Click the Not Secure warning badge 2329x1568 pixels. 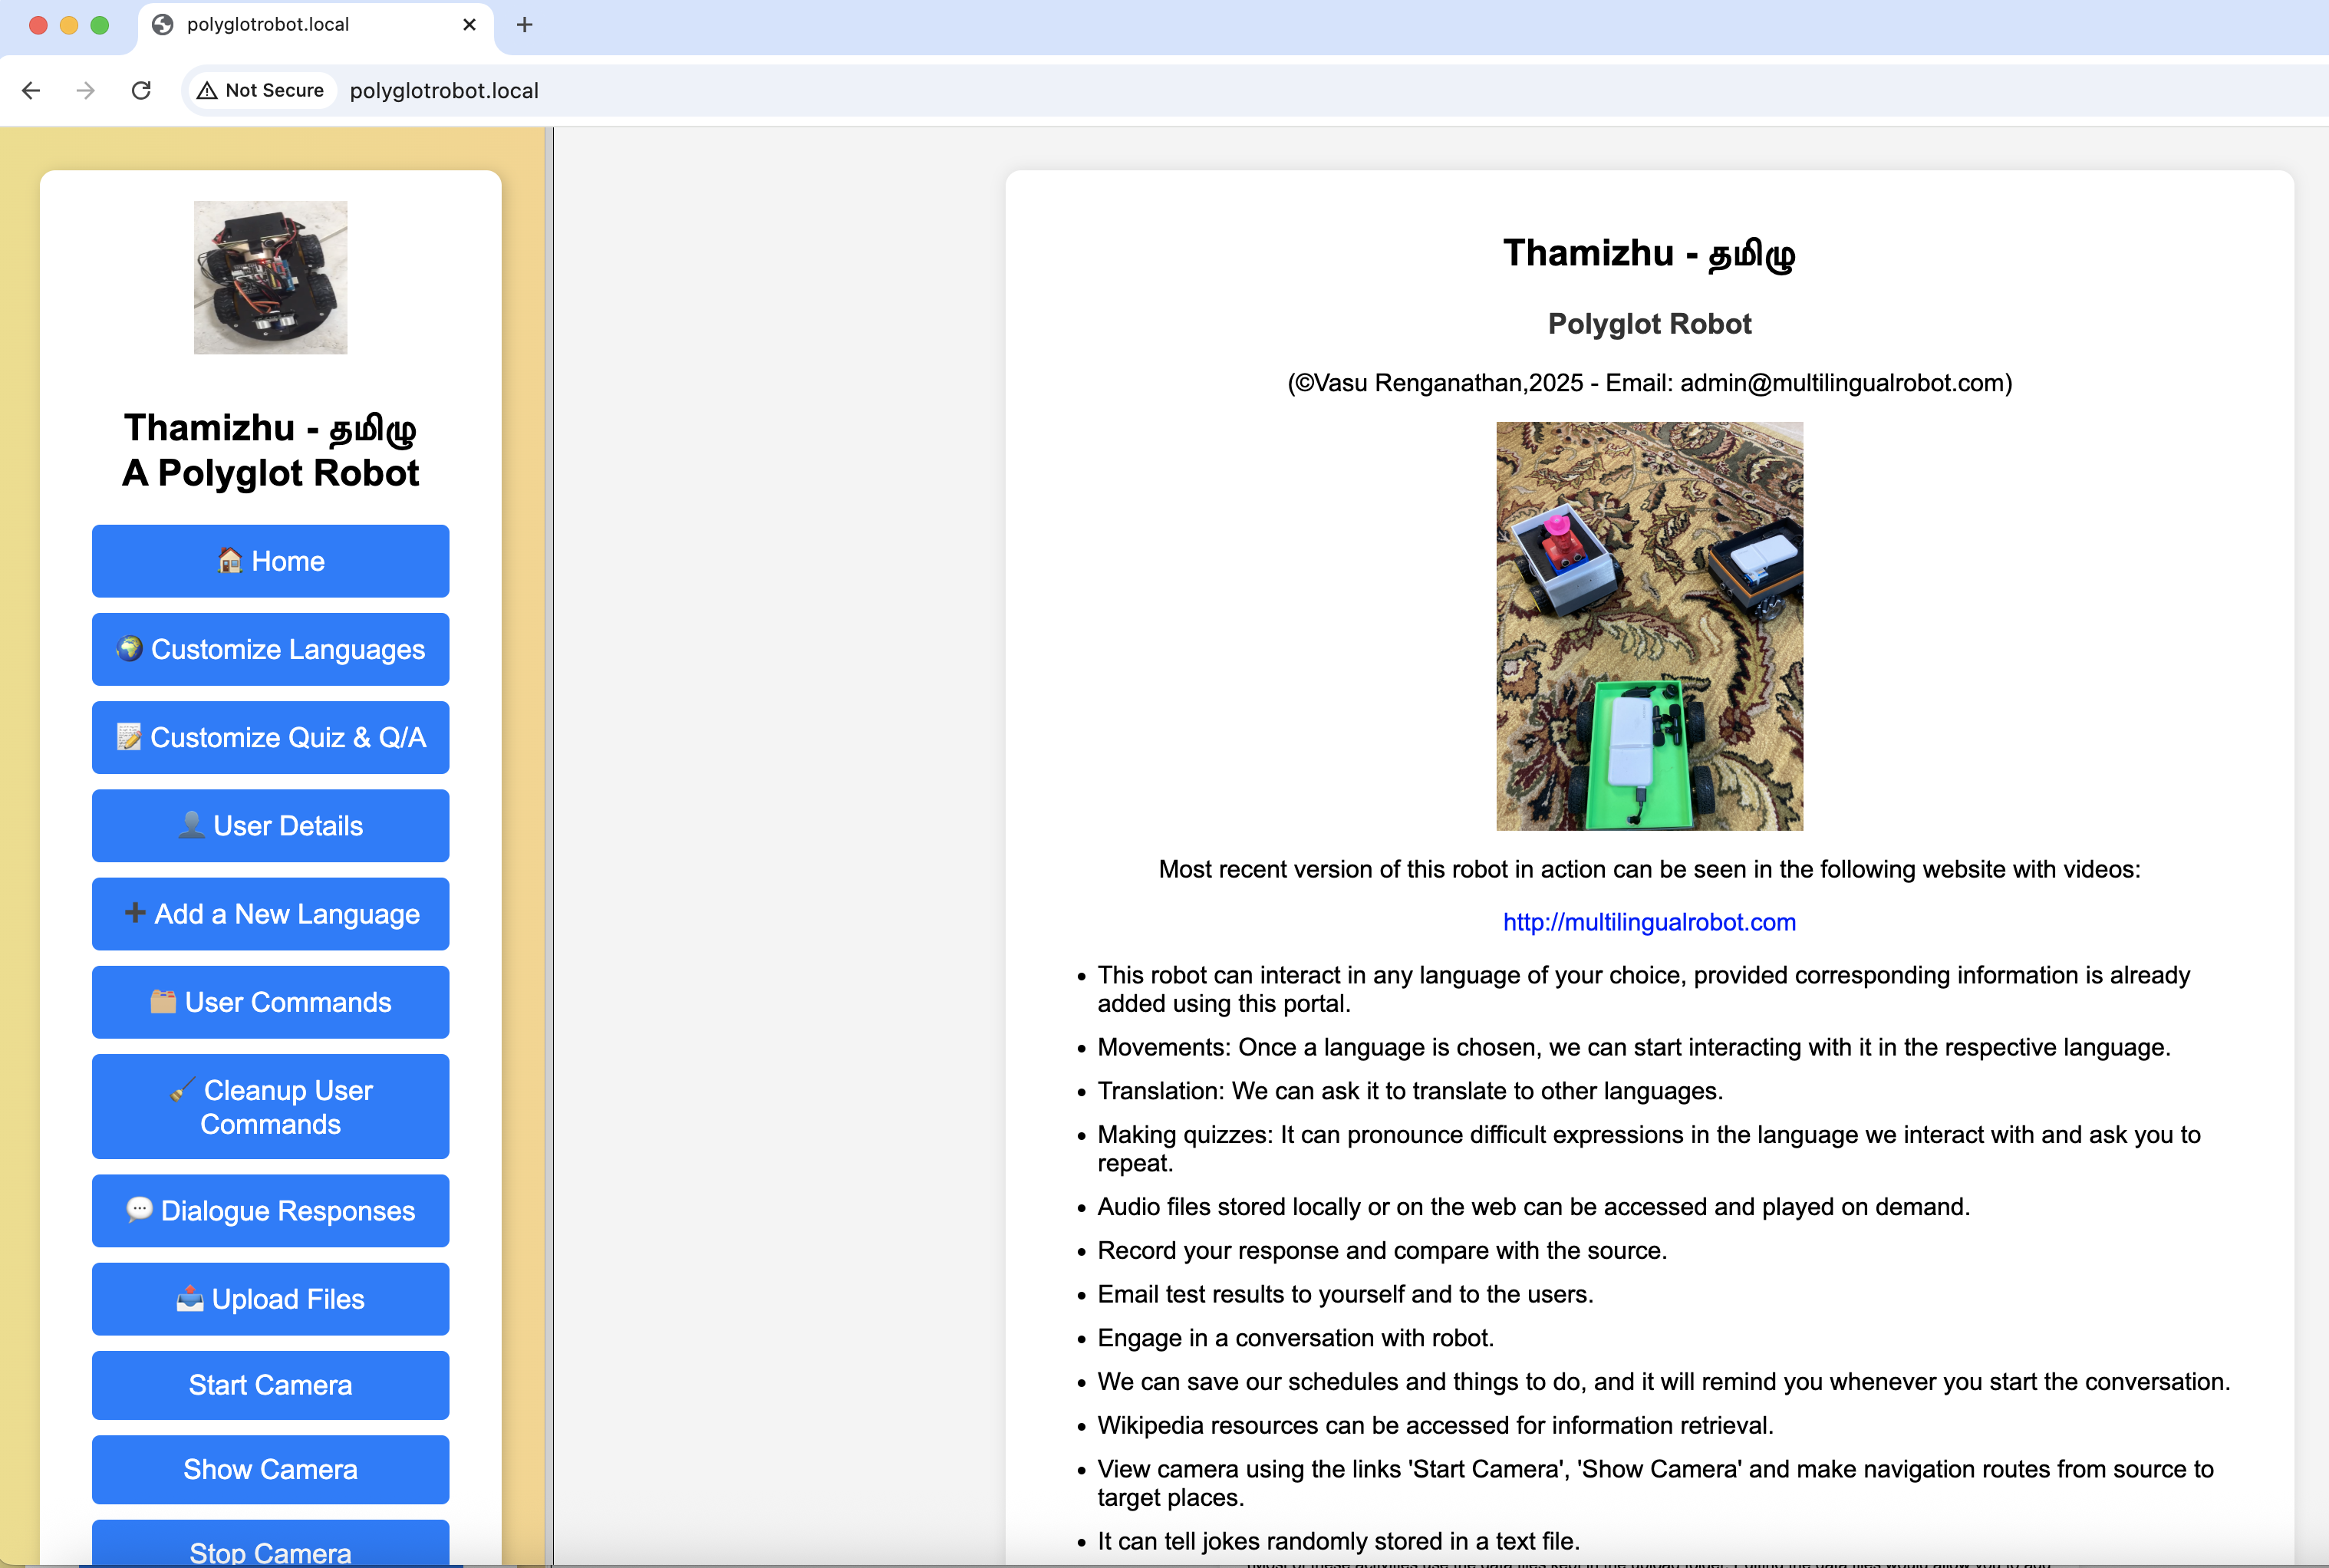coord(261,90)
